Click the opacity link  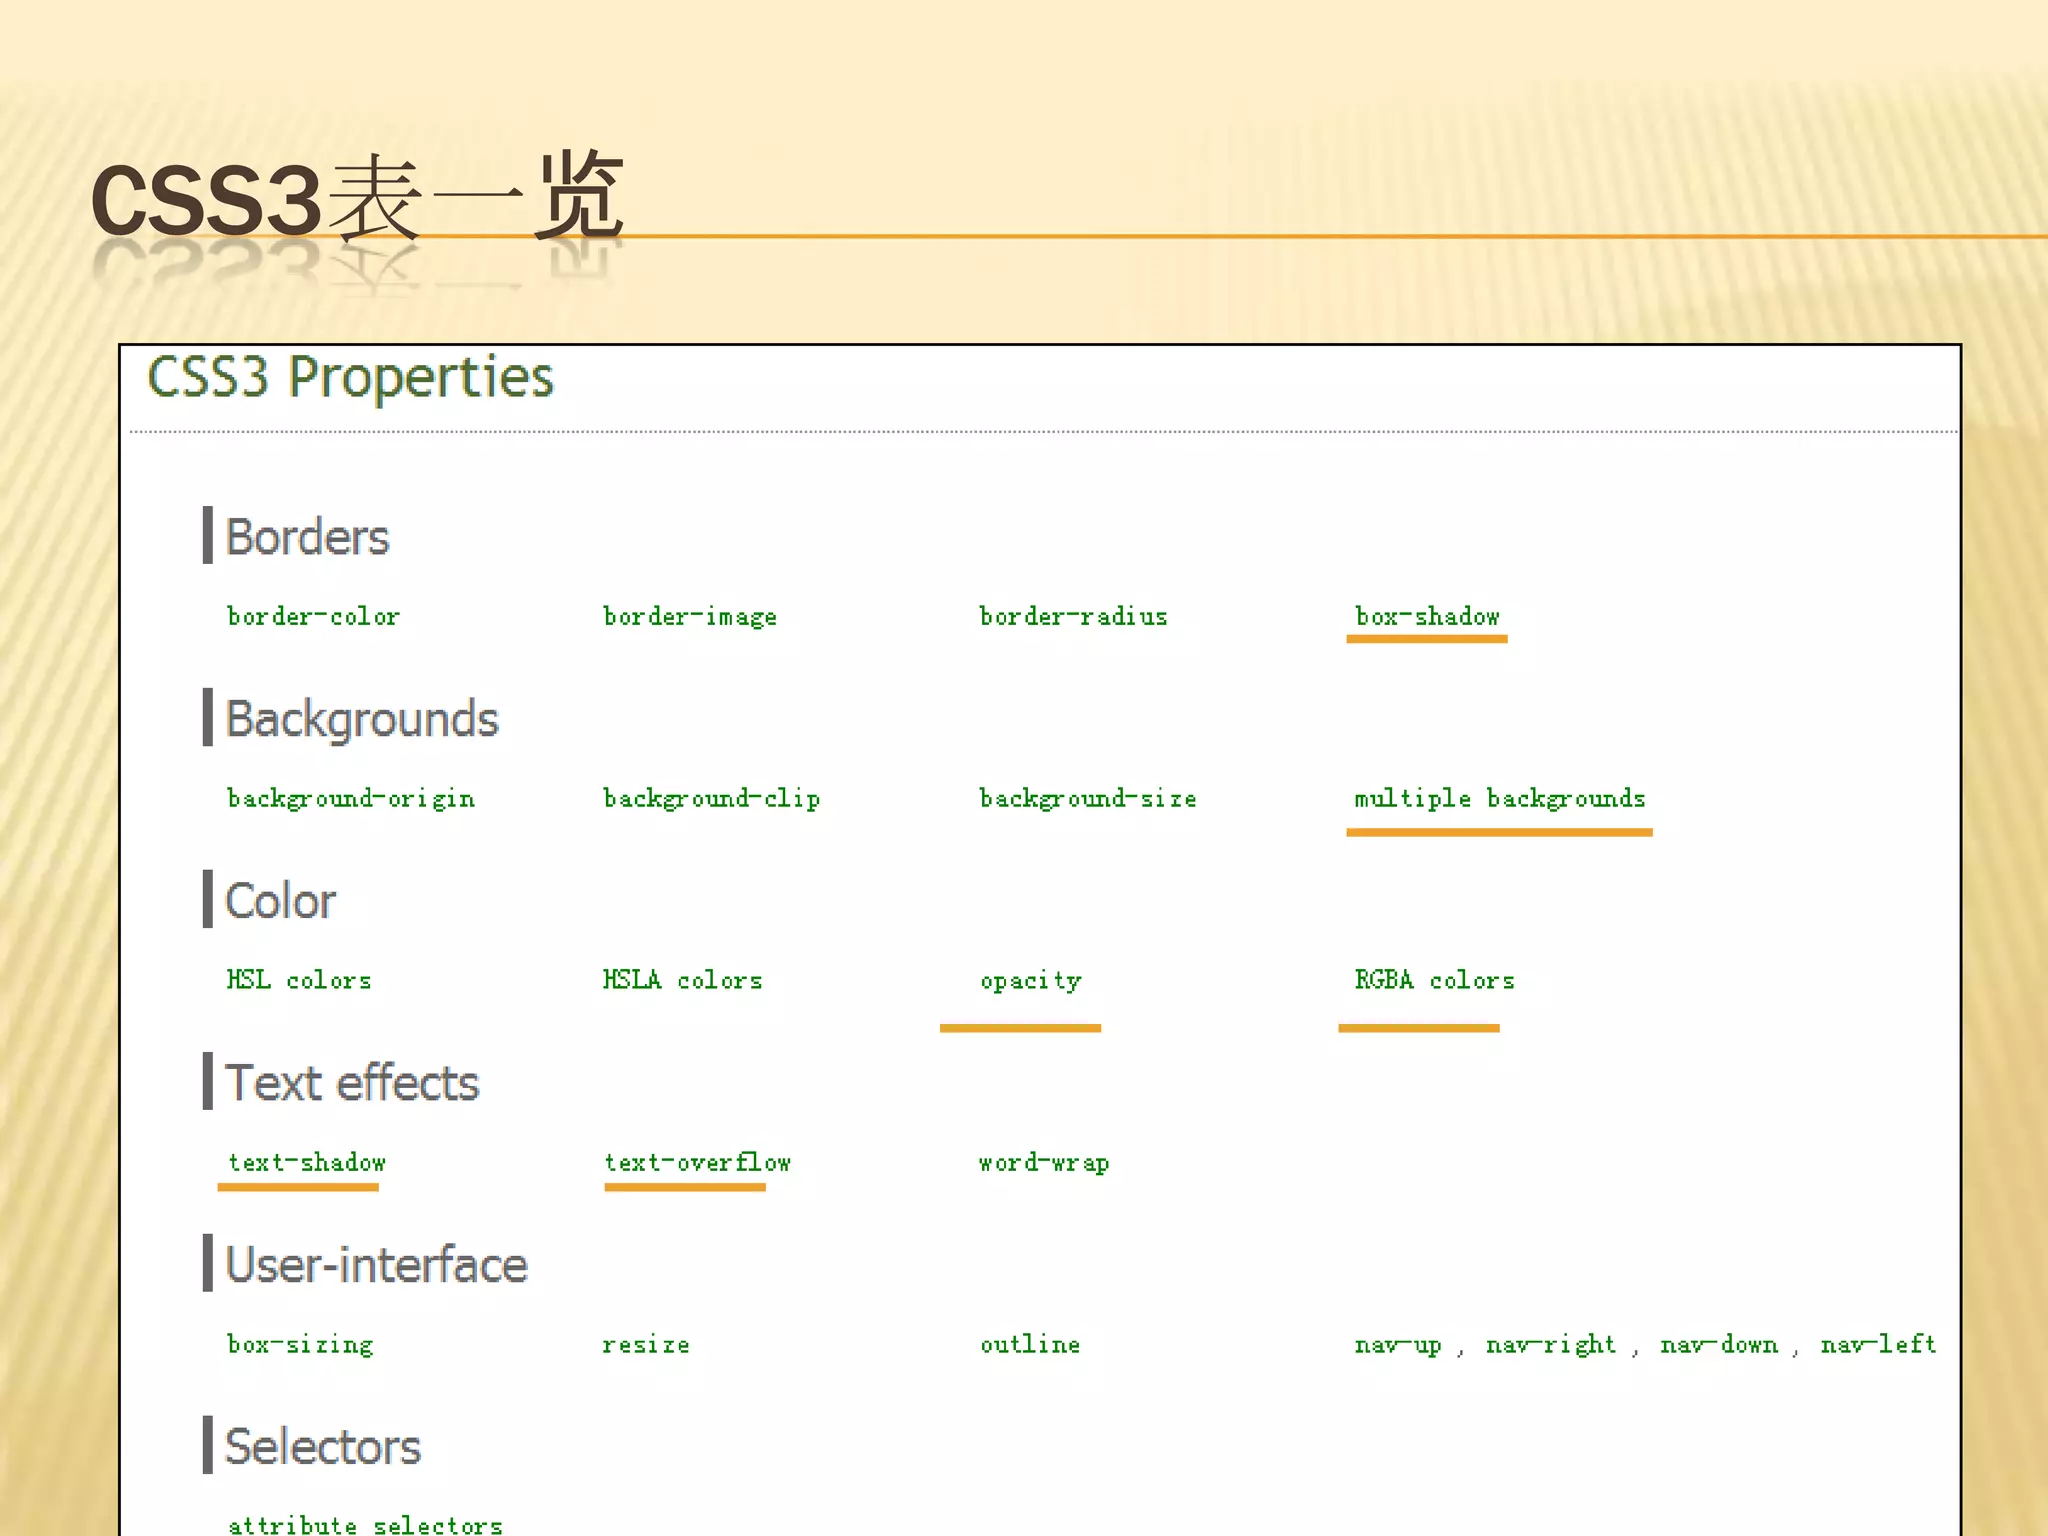1031,981
